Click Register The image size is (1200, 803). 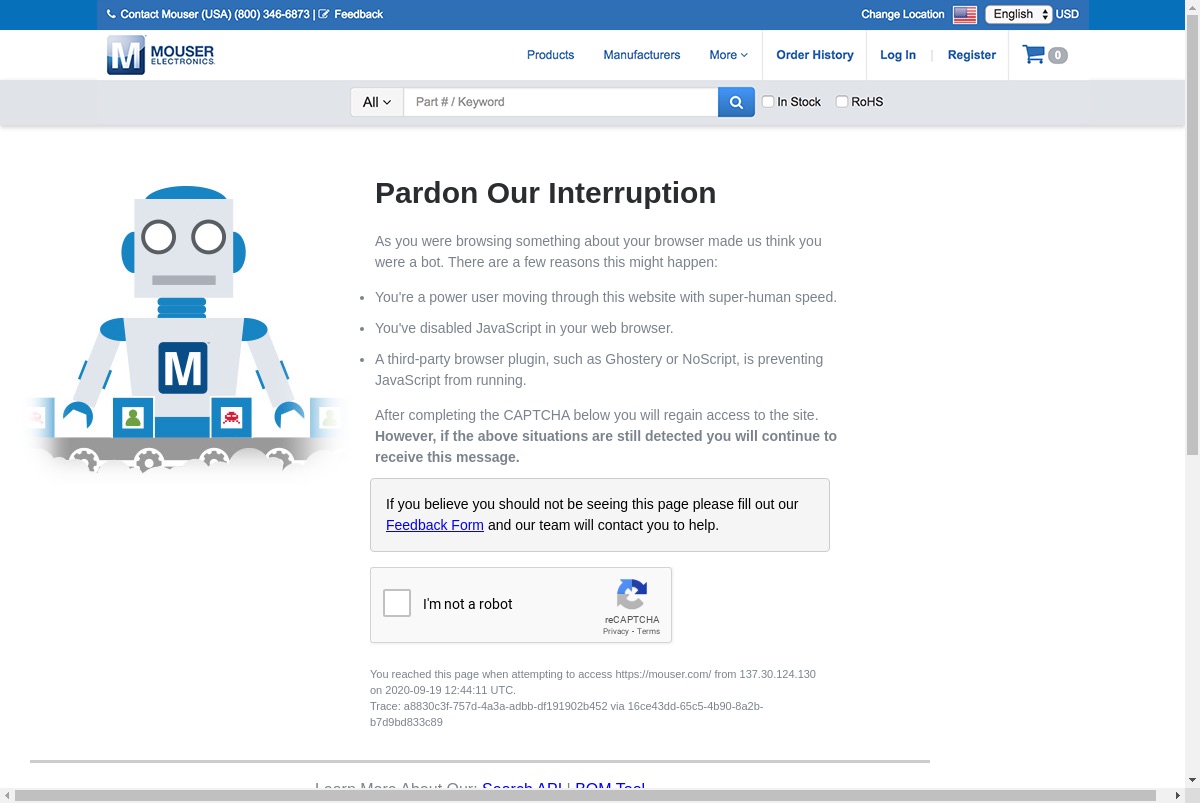click(972, 55)
